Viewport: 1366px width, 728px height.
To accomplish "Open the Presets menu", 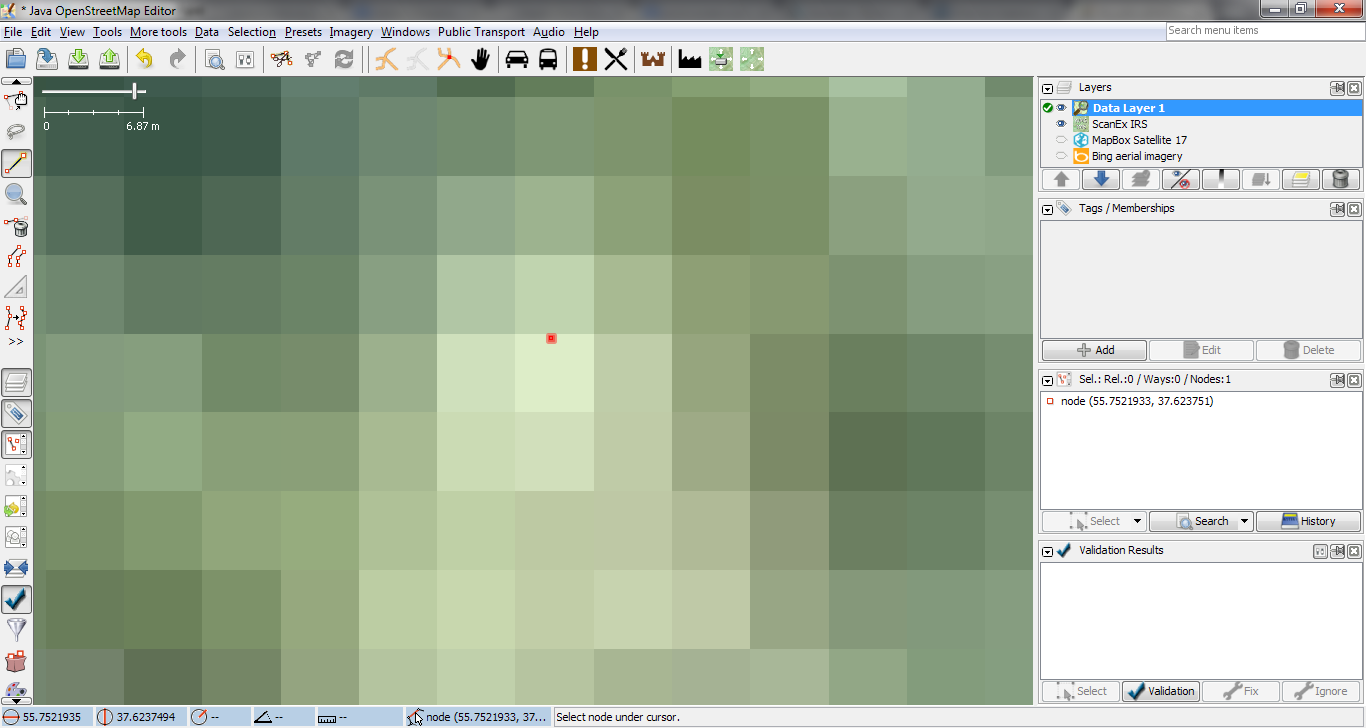I will (303, 32).
